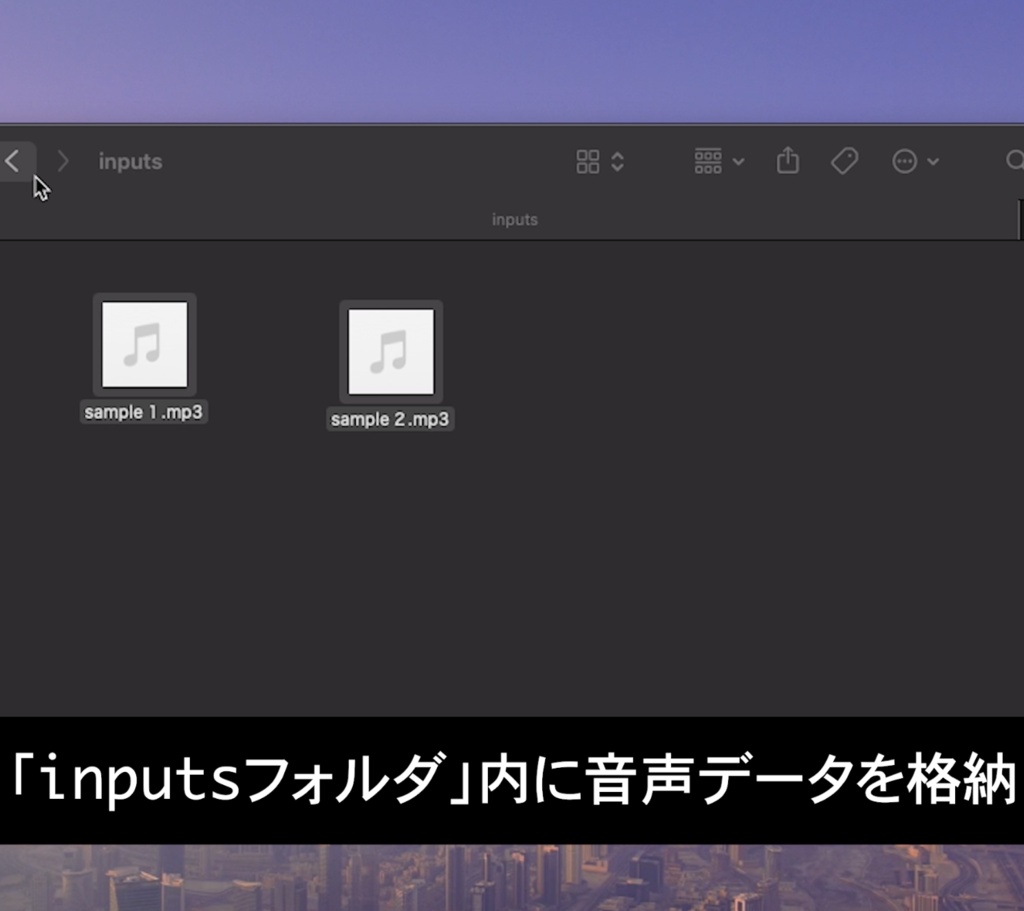Open the Finder search magnifier
Image resolution: width=1024 pixels, height=911 pixels.
(x=1014, y=161)
